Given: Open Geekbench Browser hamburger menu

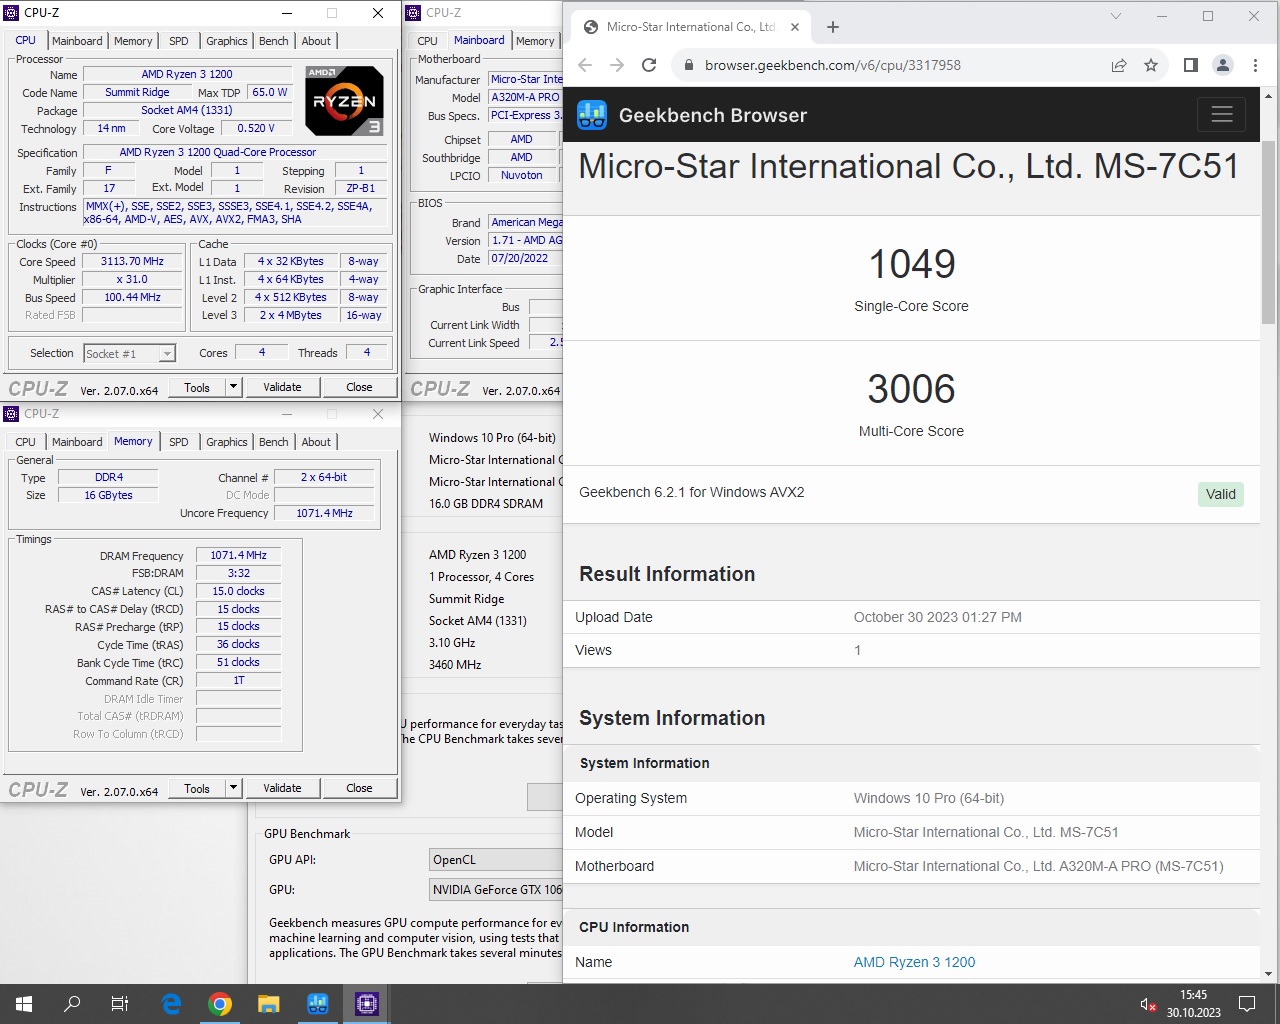Looking at the screenshot, I should pyautogui.click(x=1221, y=115).
